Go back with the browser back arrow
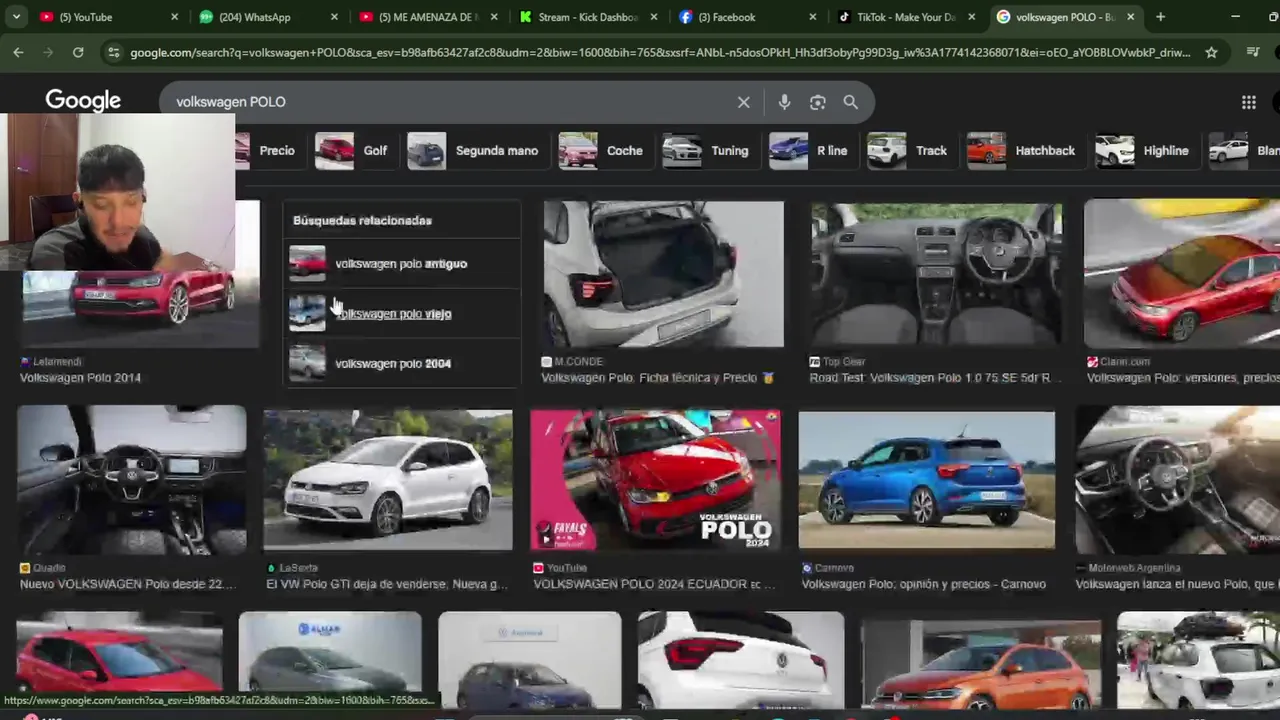 tap(18, 52)
